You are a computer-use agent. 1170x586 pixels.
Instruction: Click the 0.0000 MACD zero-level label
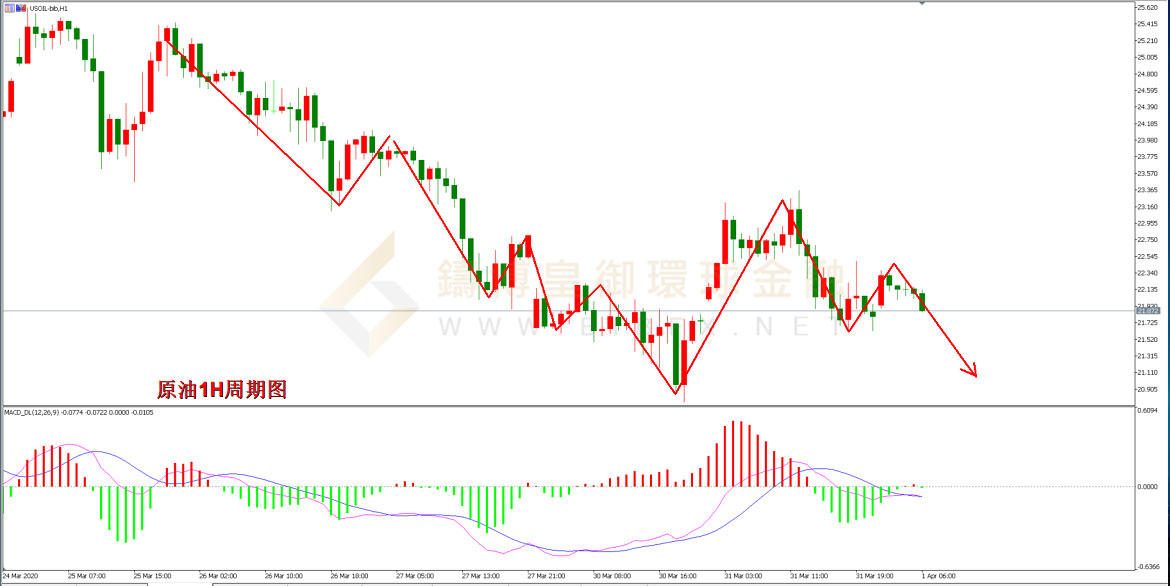click(x=1147, y=487)
